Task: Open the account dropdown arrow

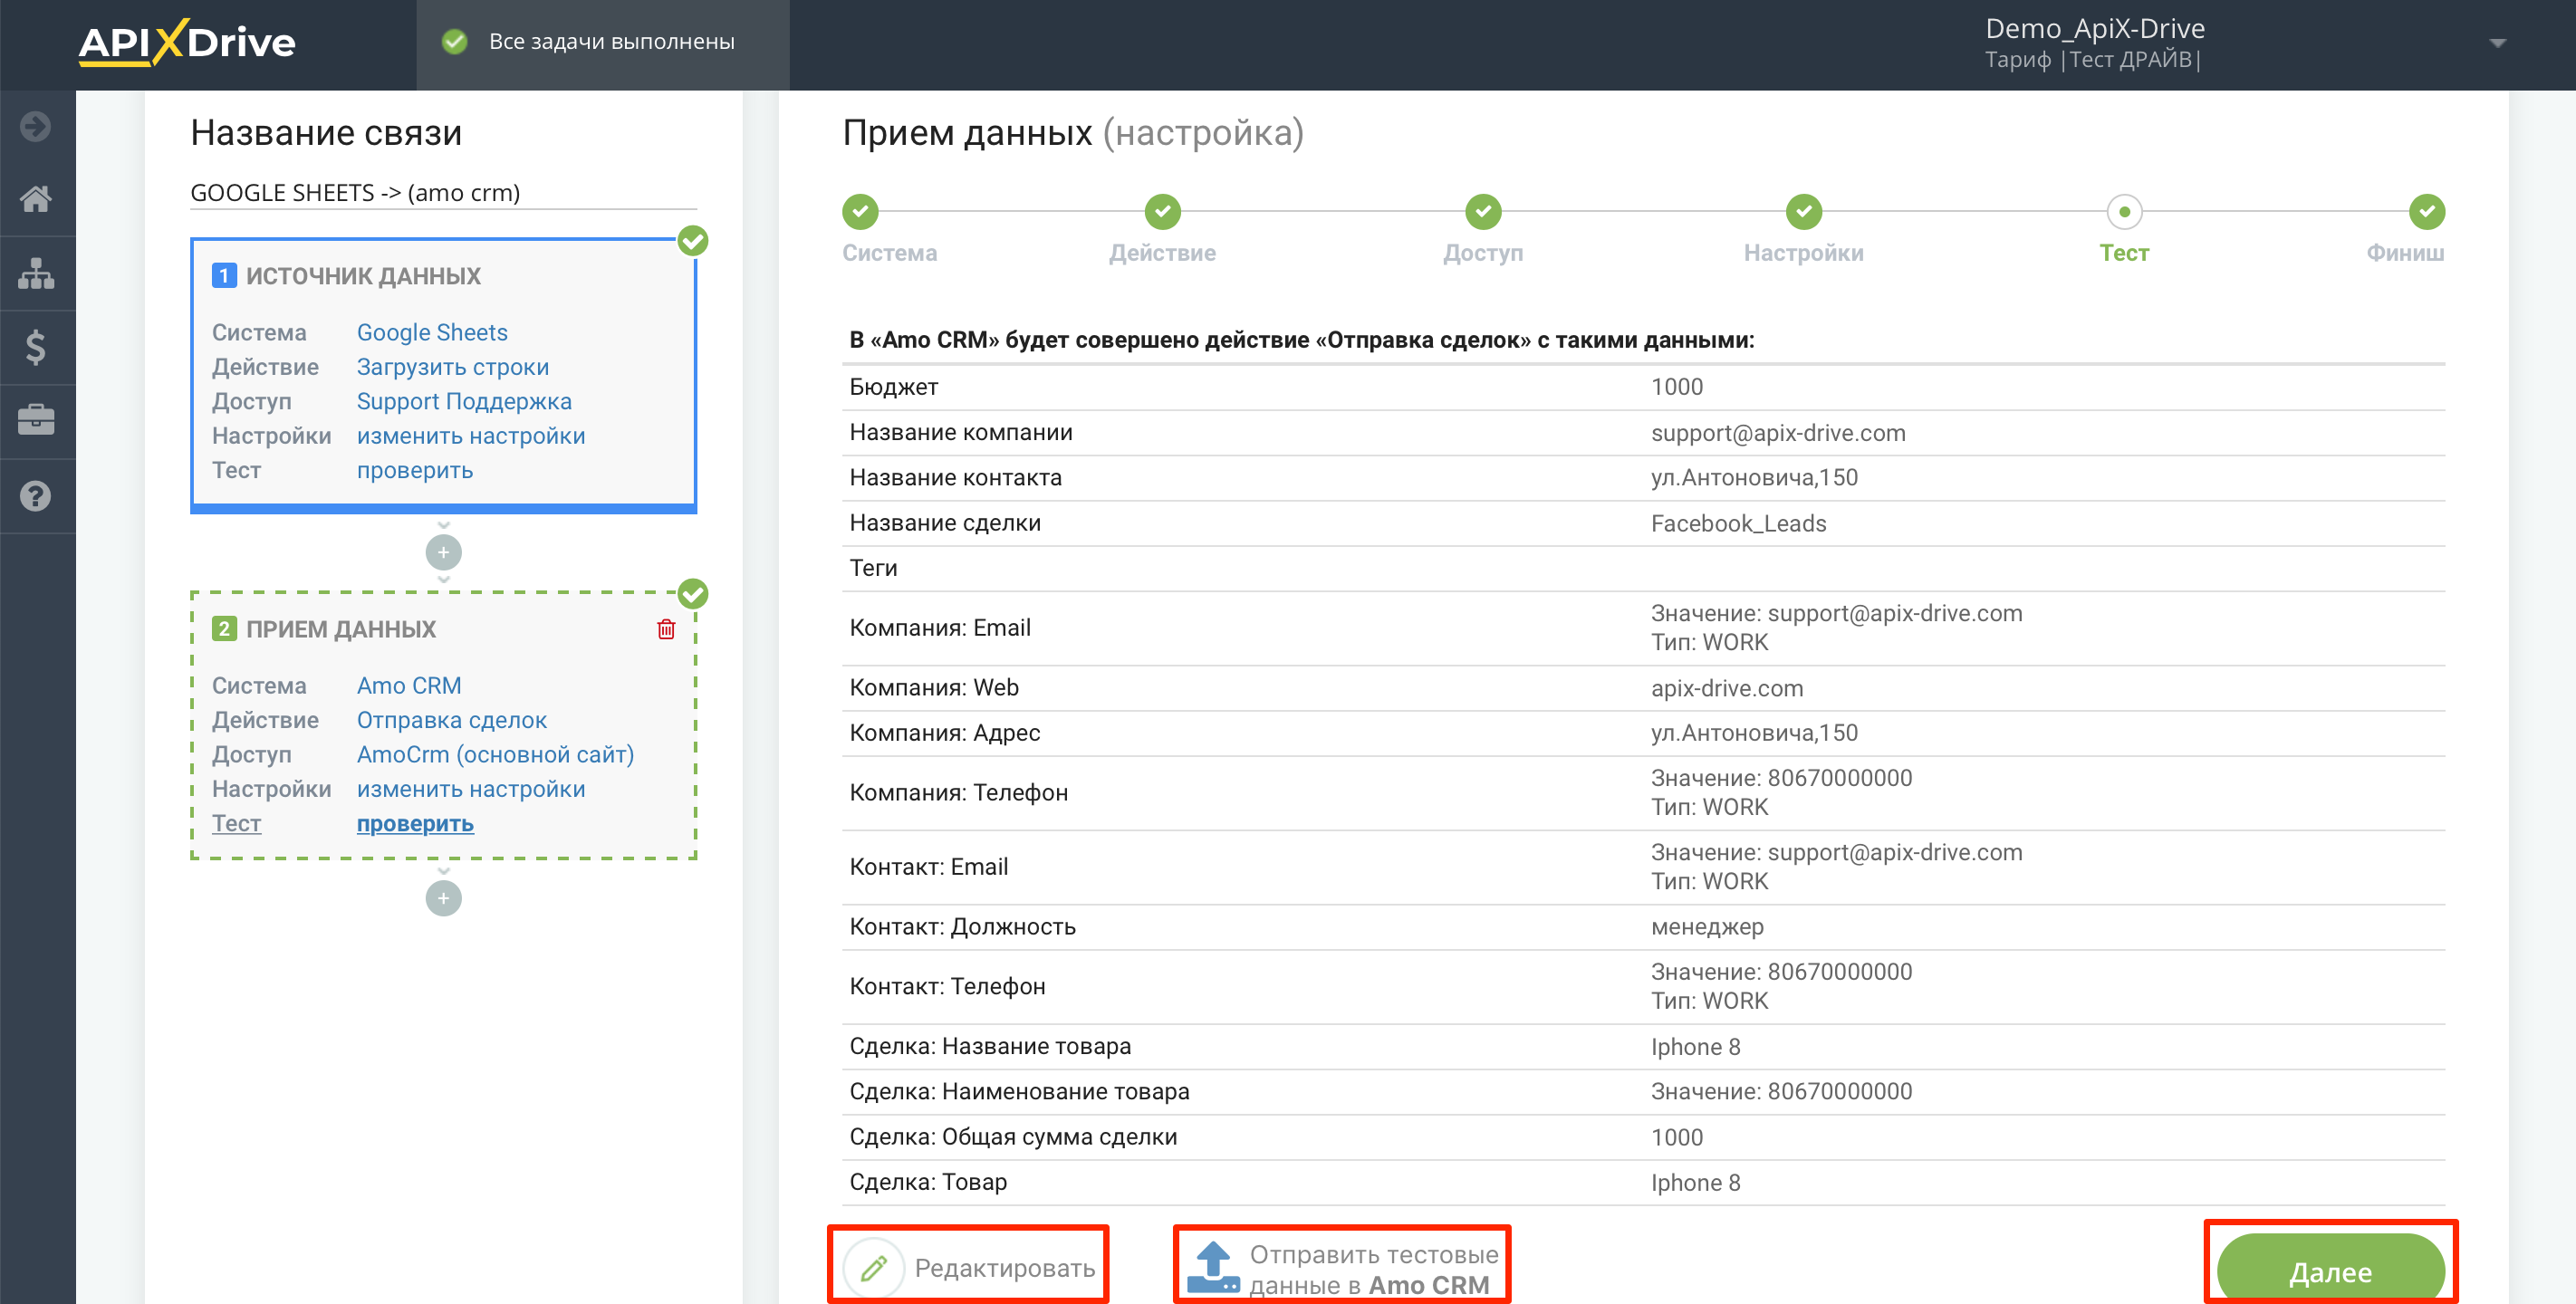Action: (2497, 43)
